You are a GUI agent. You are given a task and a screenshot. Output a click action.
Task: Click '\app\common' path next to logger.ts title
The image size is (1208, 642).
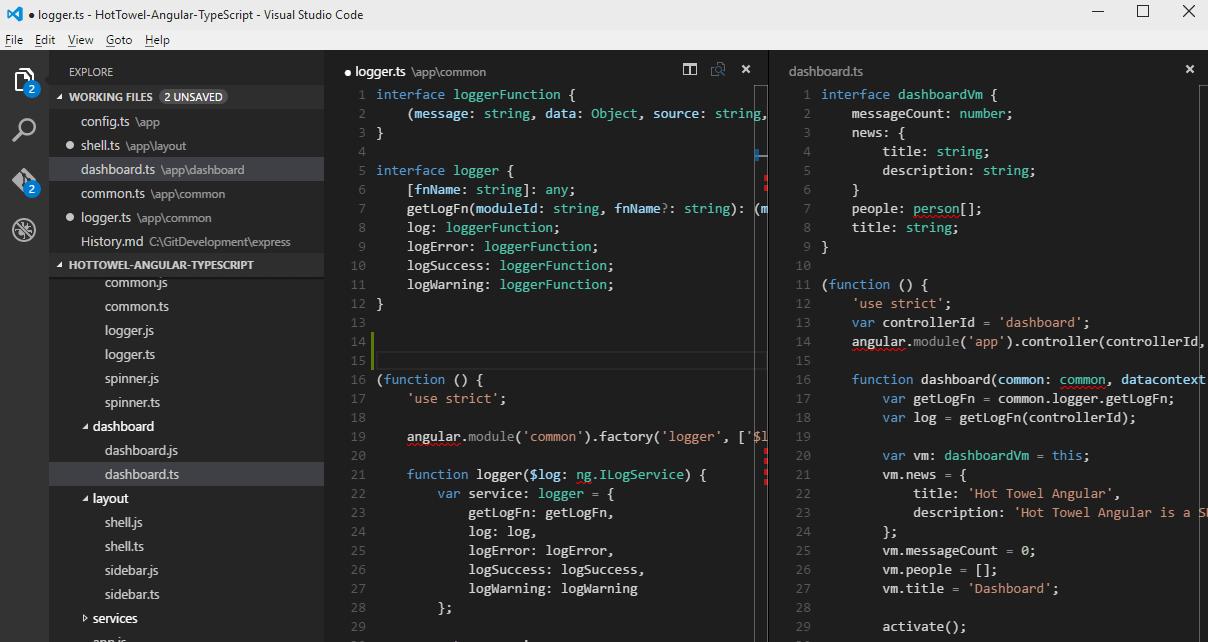[x=448, y=72]
